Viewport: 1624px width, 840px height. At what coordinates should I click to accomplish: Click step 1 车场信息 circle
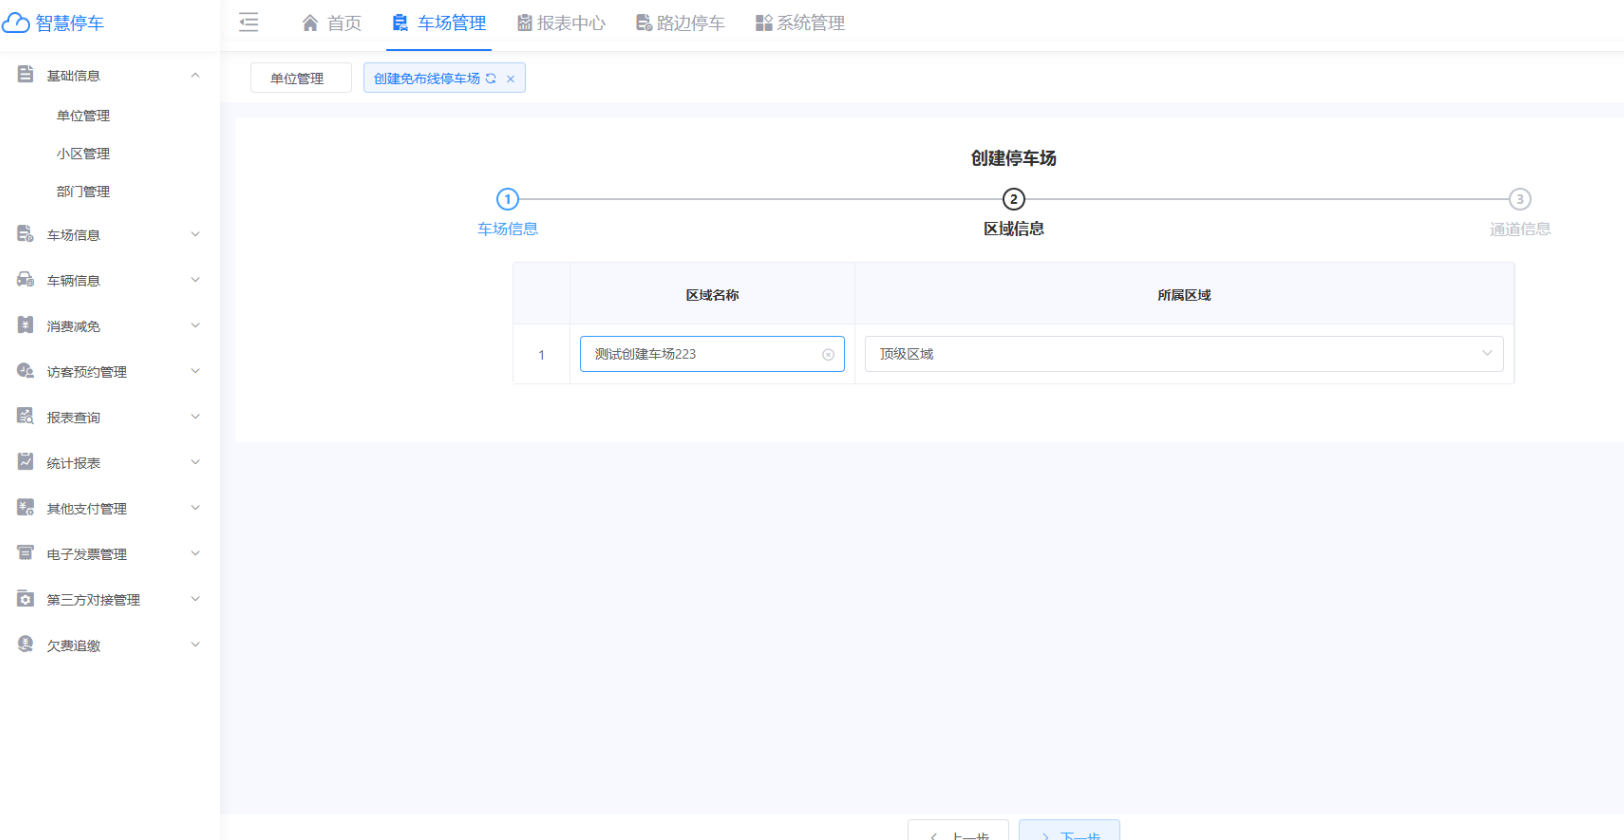coord(508,199)
